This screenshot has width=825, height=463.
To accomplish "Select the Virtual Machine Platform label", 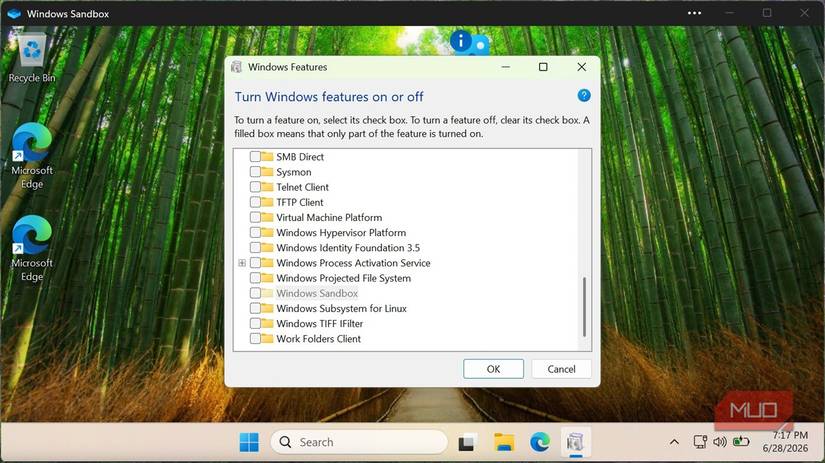I will (329, 217).
